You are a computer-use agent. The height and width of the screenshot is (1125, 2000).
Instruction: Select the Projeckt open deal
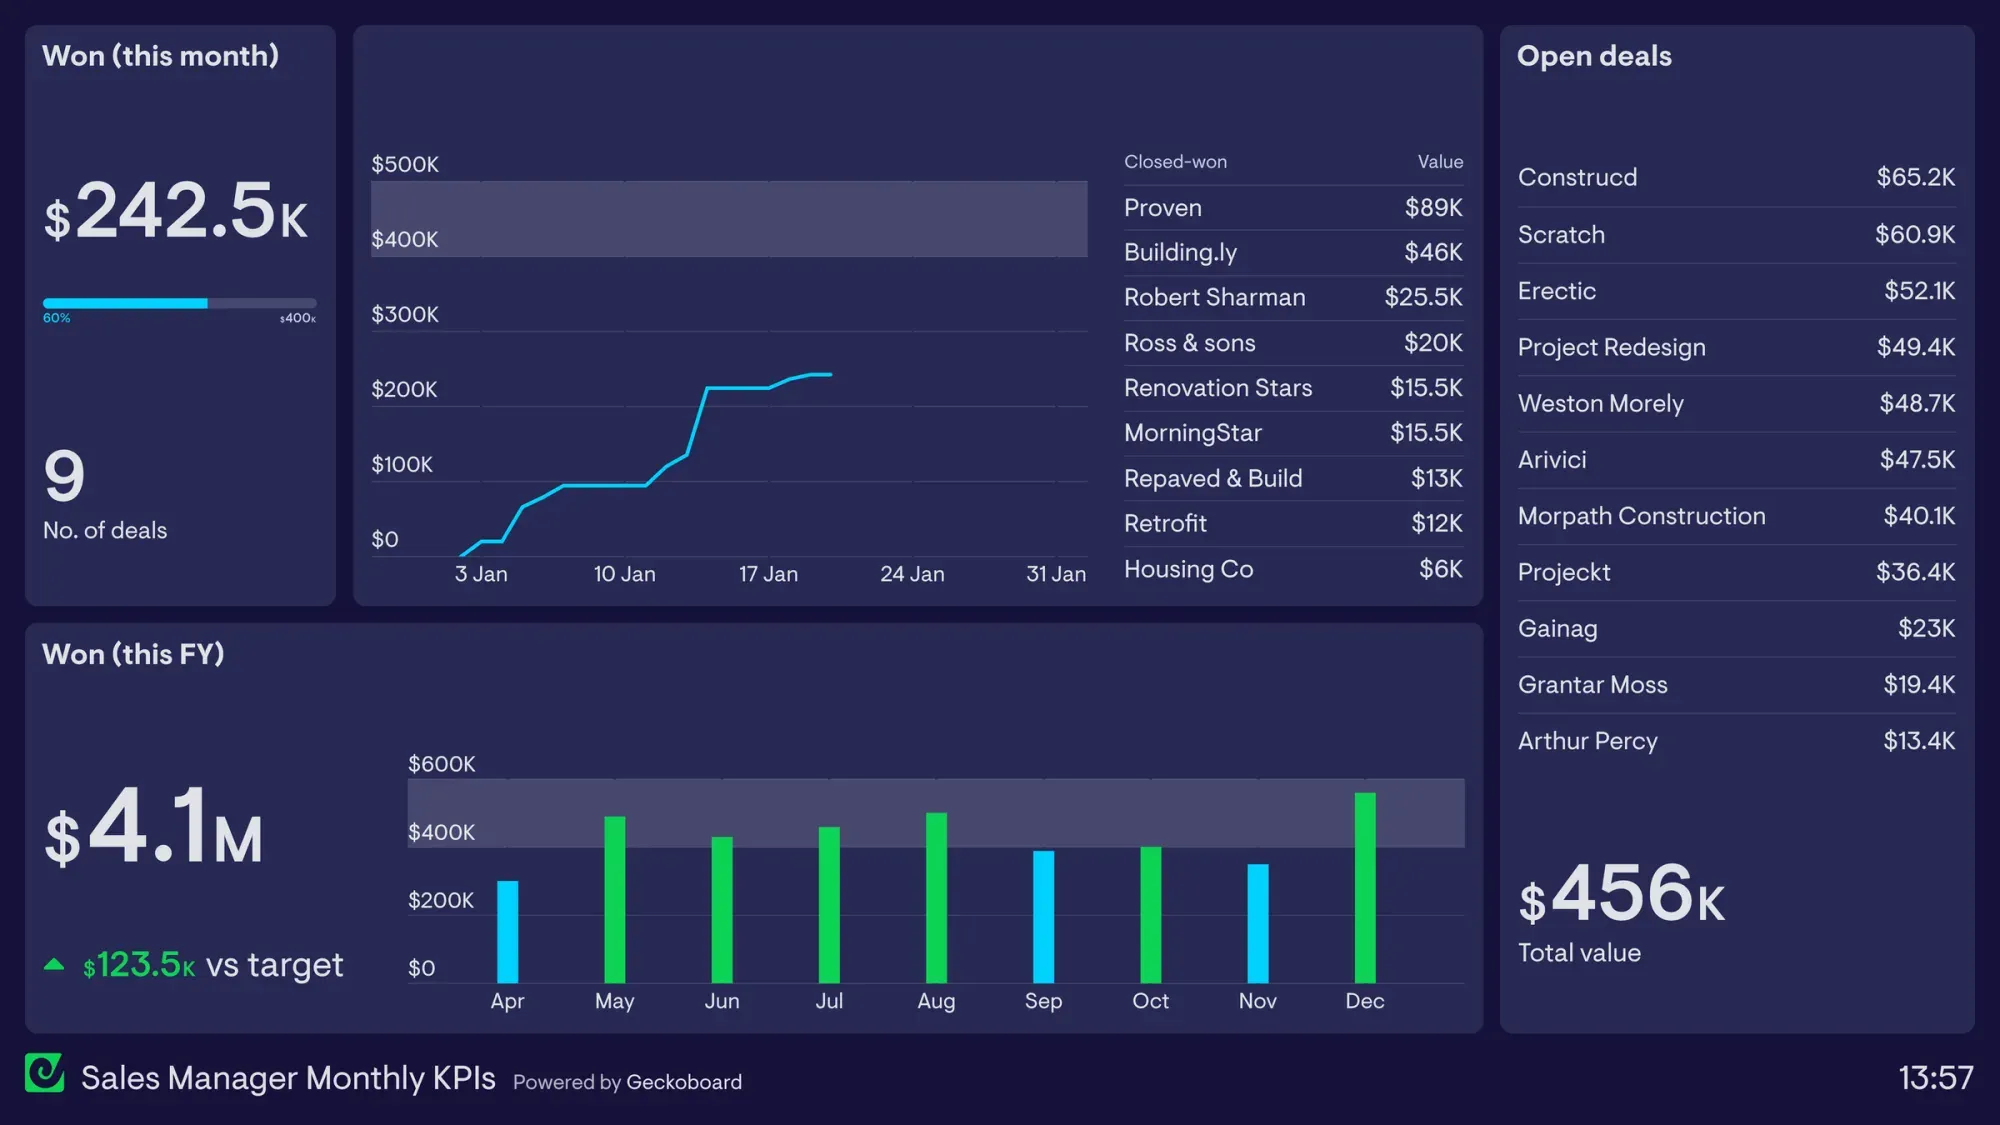pos(1736,572)
